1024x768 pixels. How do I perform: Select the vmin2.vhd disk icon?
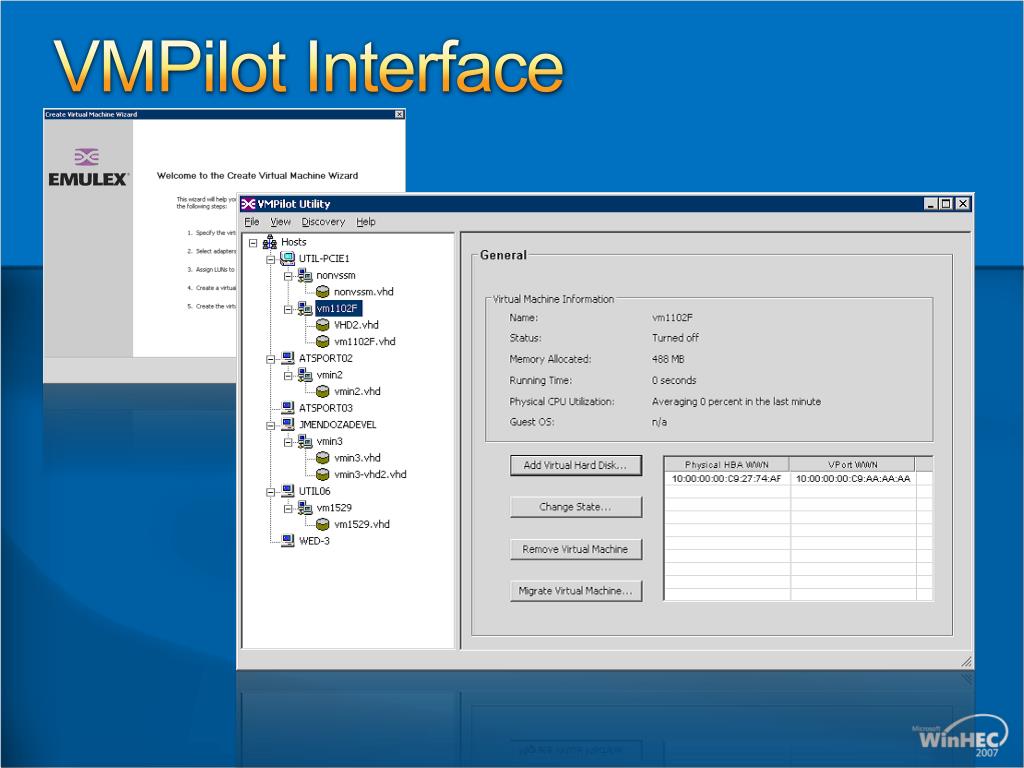pos(323,391)
